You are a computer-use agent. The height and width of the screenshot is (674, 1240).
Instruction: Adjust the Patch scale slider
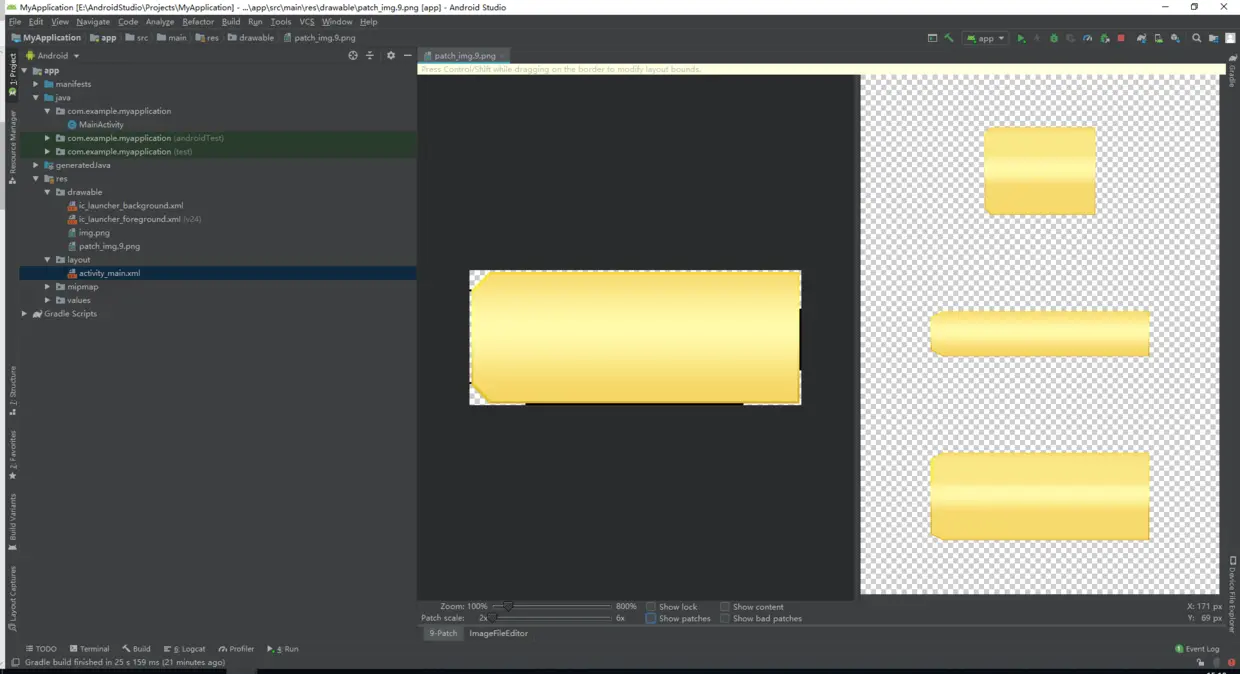tap(493, 618)
